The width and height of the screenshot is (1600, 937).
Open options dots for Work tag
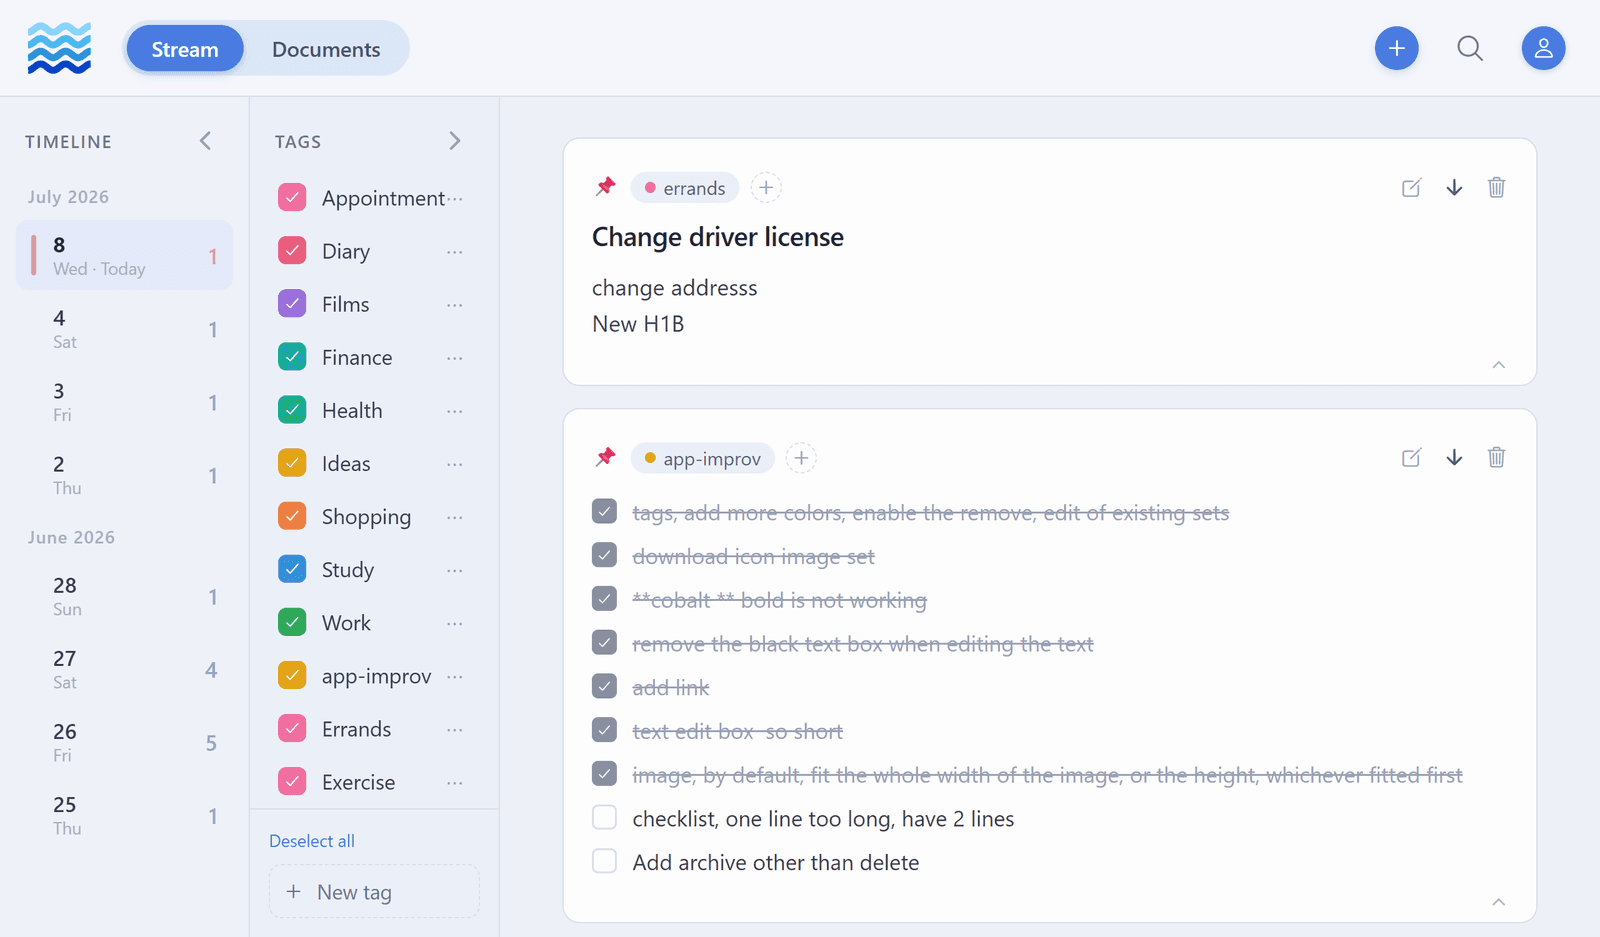(455, 623)
